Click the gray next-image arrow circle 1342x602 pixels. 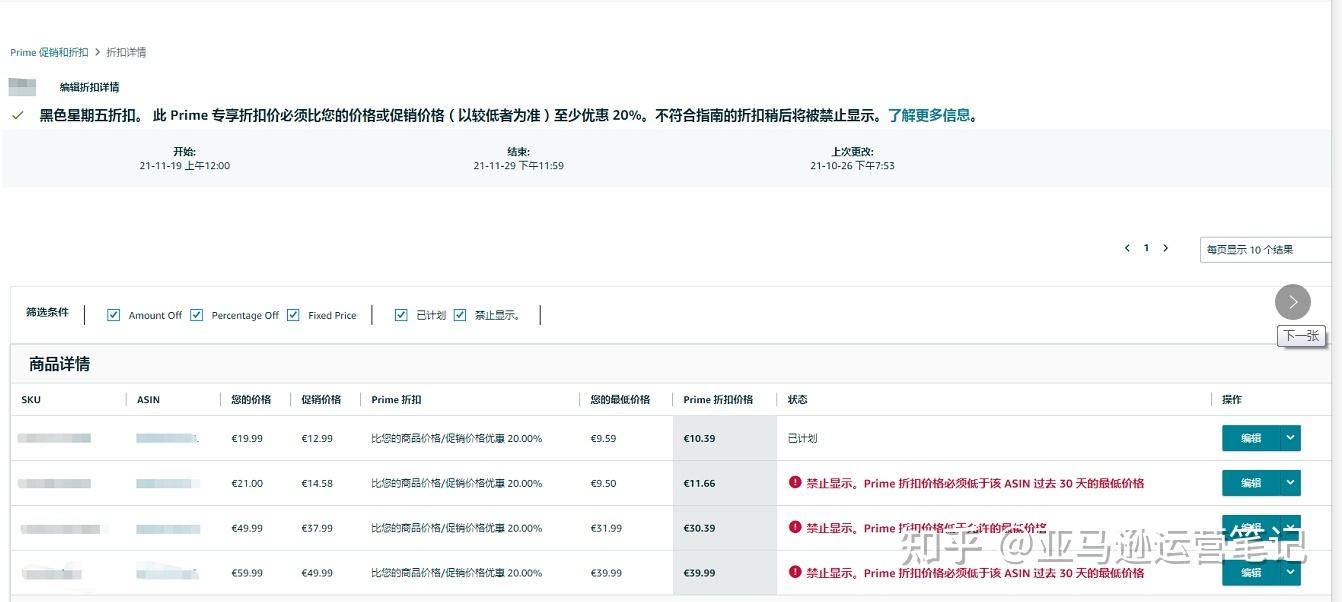(1292, 302)
